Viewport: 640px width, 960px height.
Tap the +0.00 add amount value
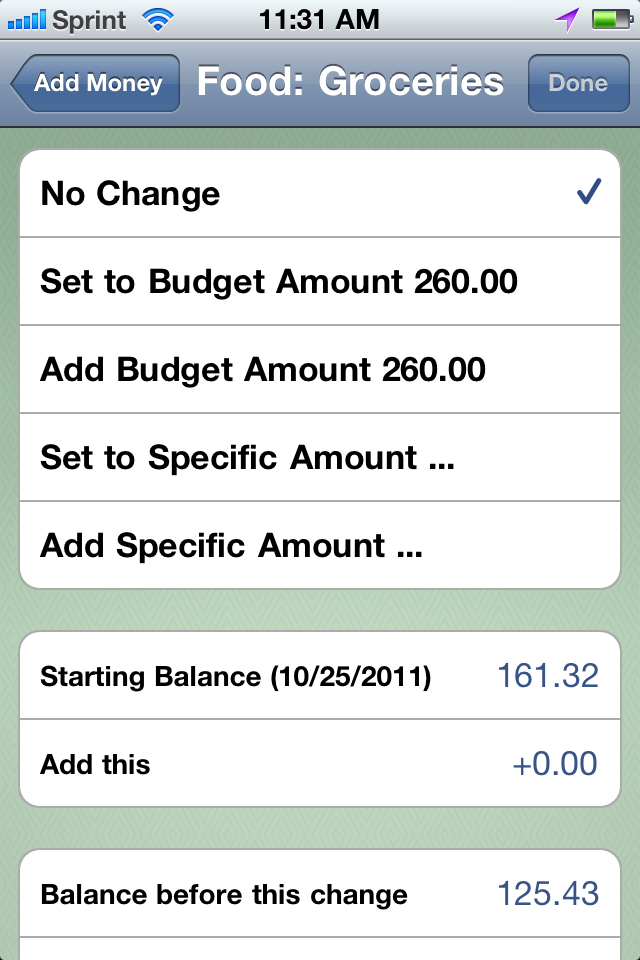click(x=555, y=763)
